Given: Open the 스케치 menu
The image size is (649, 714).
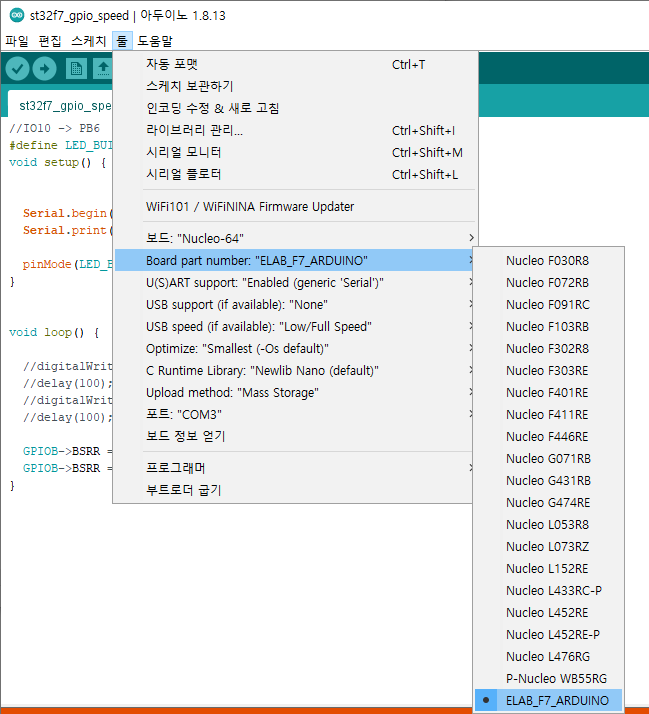Looking at the screenshot, I should tap(88, 41).
